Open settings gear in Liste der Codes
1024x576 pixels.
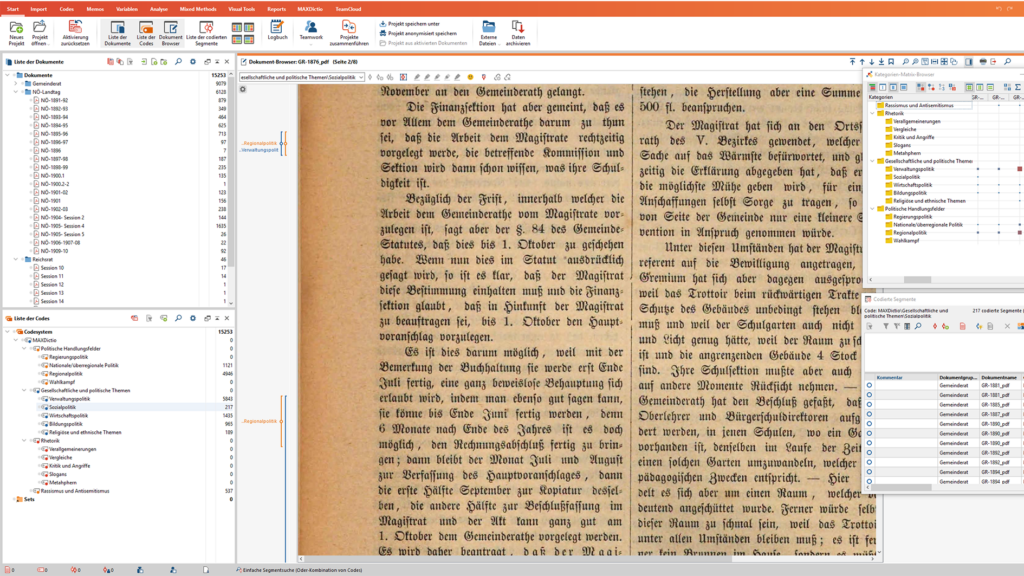point(193,318)
